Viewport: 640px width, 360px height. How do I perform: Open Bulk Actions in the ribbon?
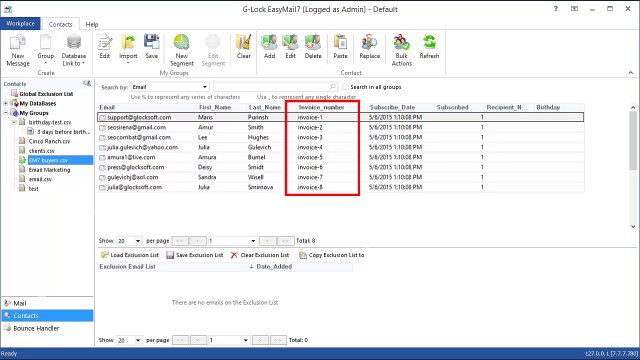pyautogui.click(x=402, y=51)
